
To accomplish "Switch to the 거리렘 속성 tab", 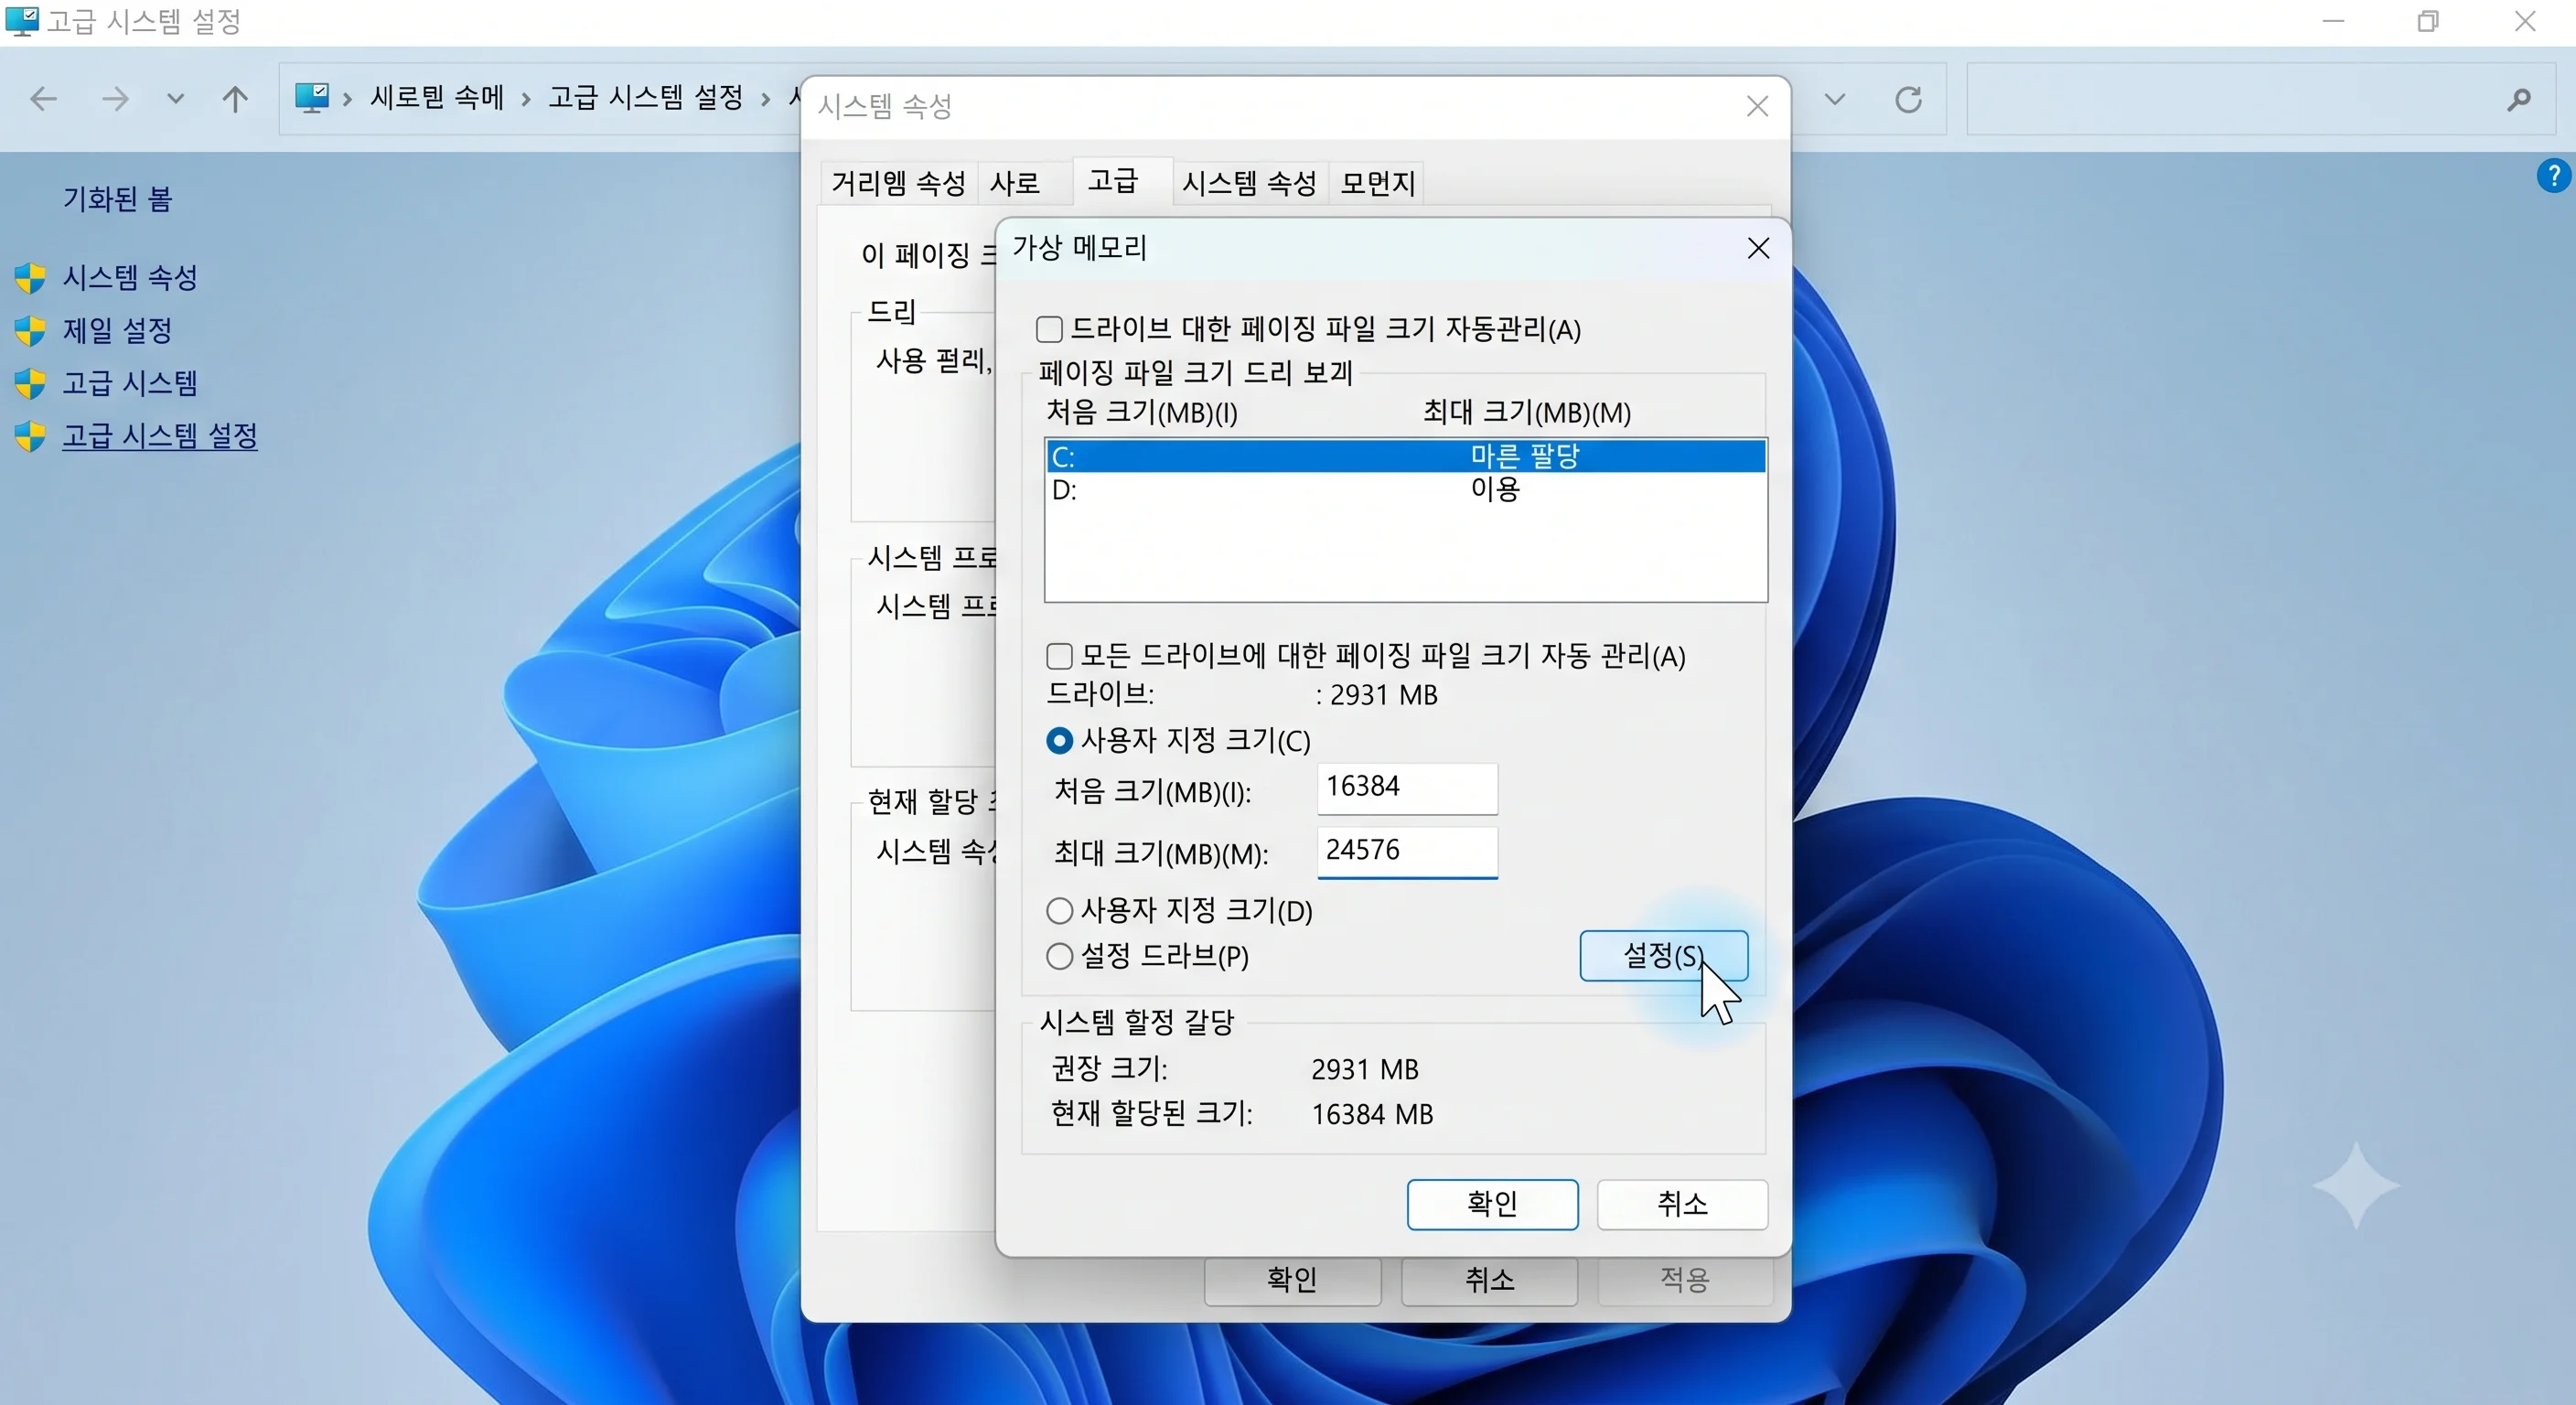I will pyautogui.click(x=898, y=183).
